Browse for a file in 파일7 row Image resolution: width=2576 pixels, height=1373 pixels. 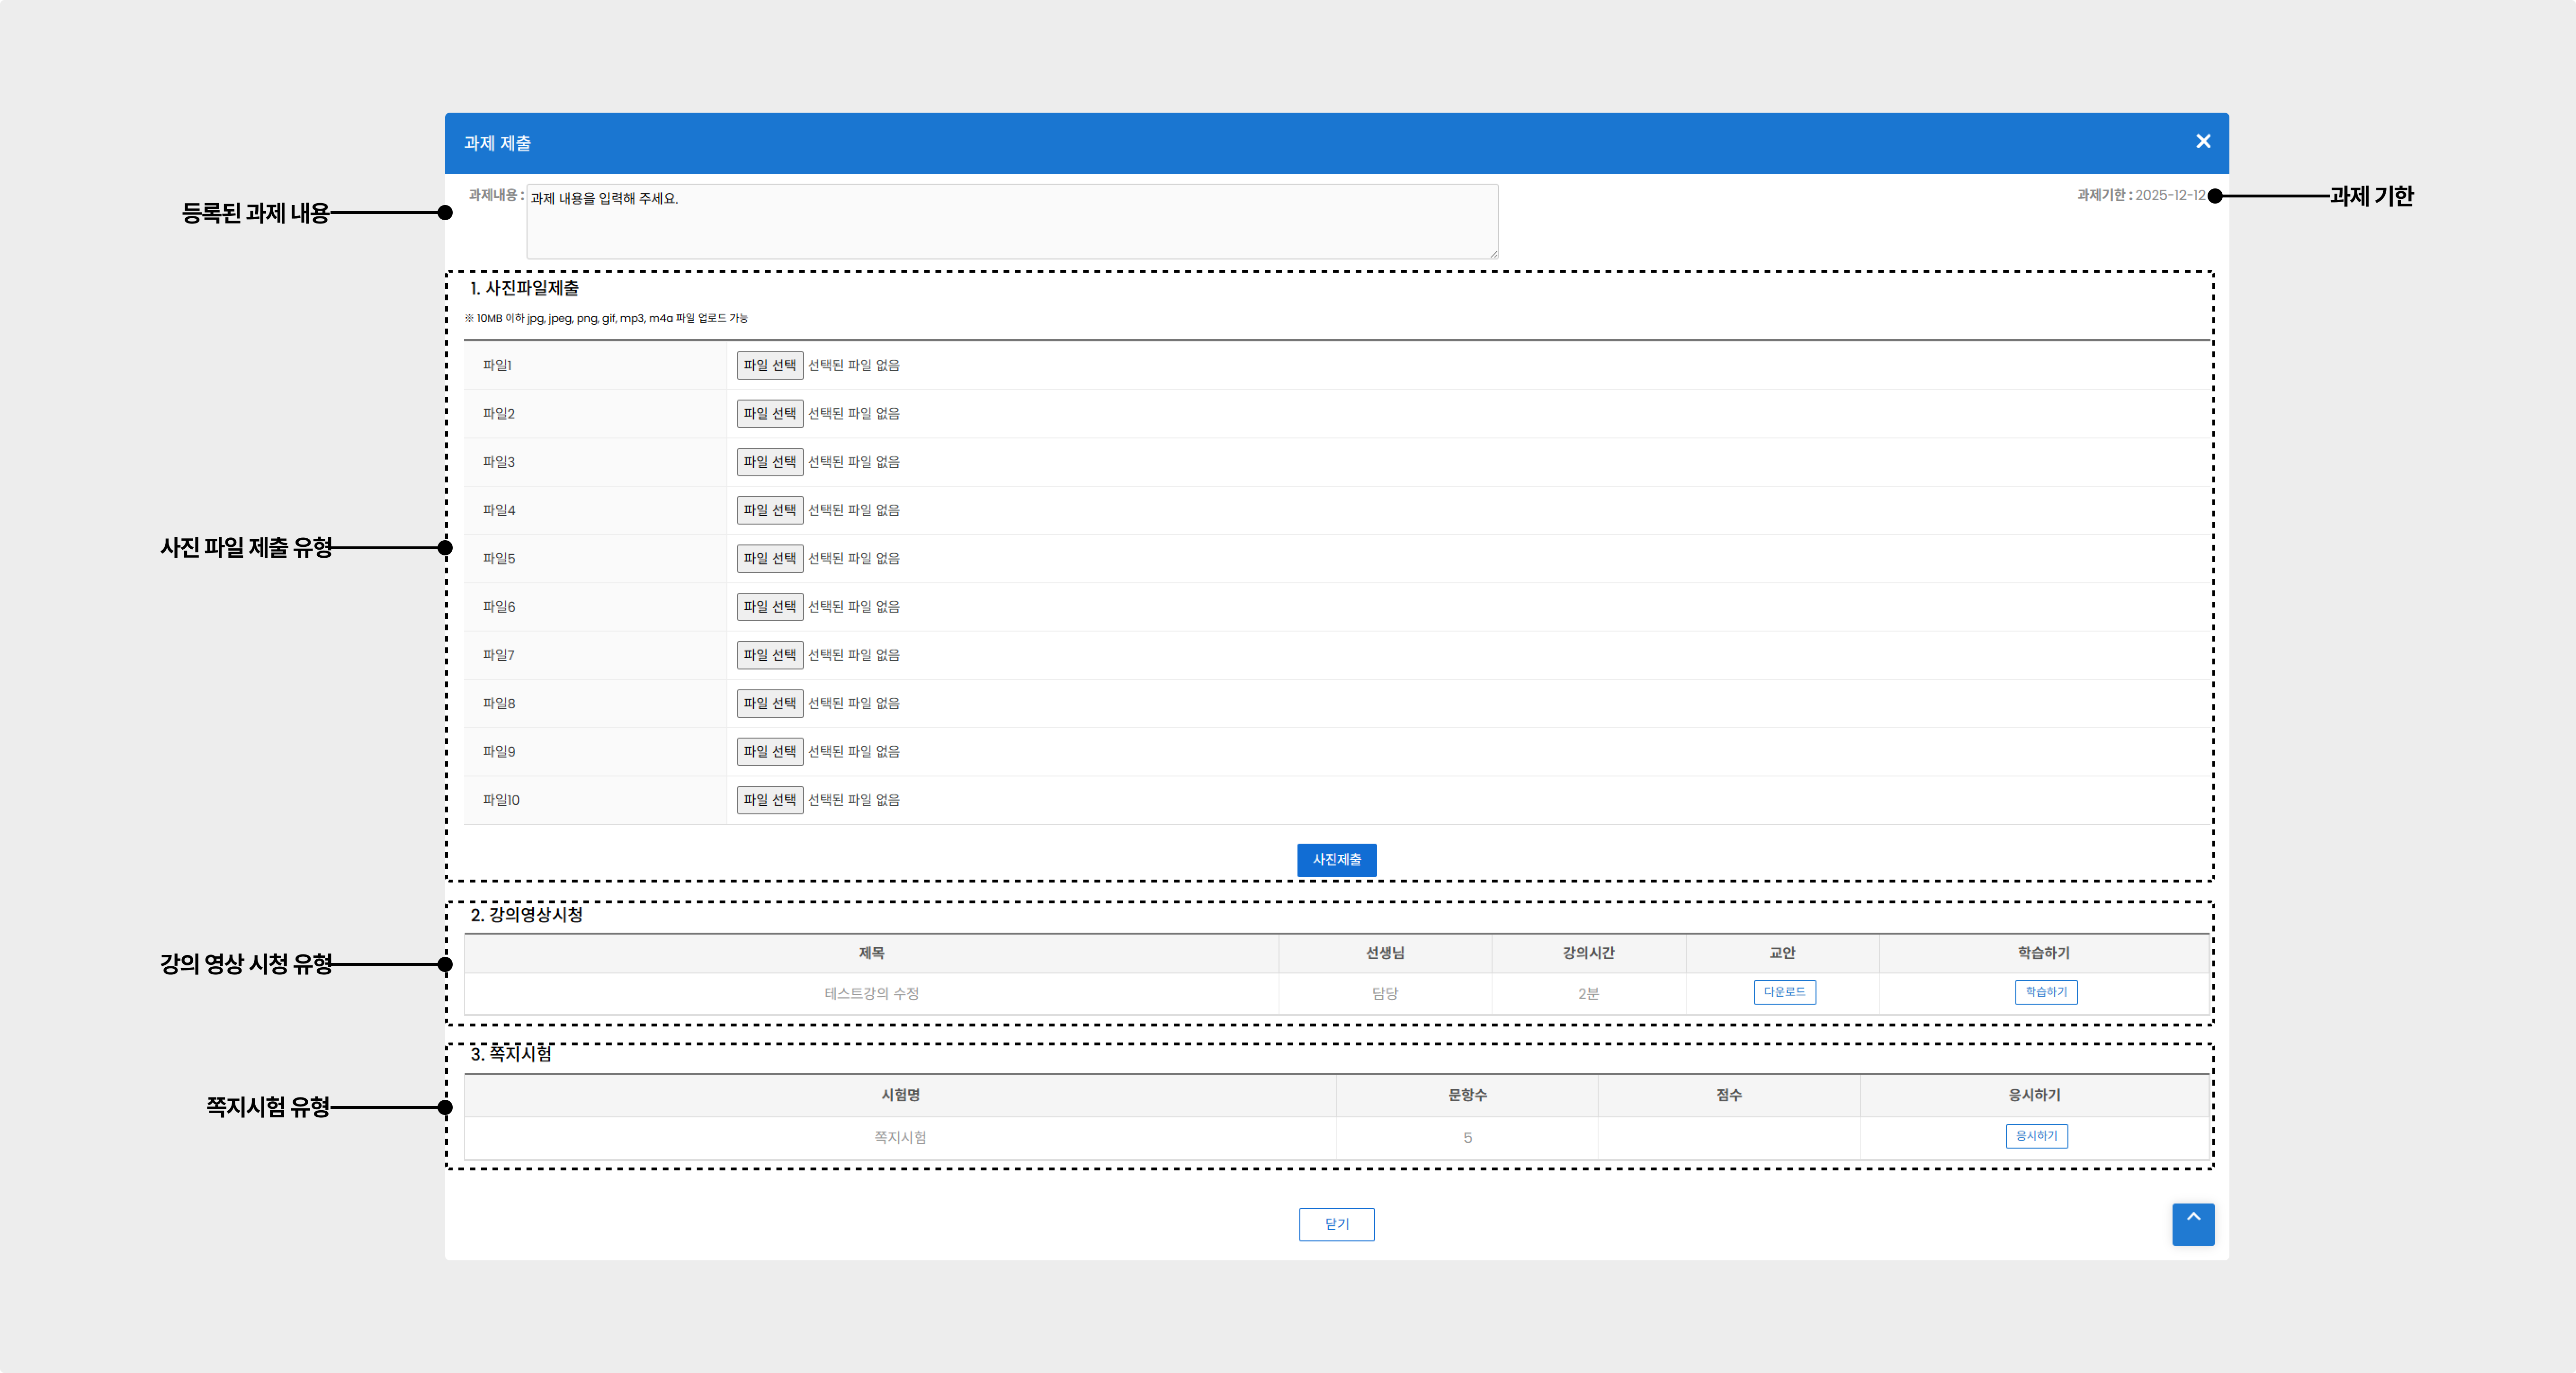[x=769, y=654]
